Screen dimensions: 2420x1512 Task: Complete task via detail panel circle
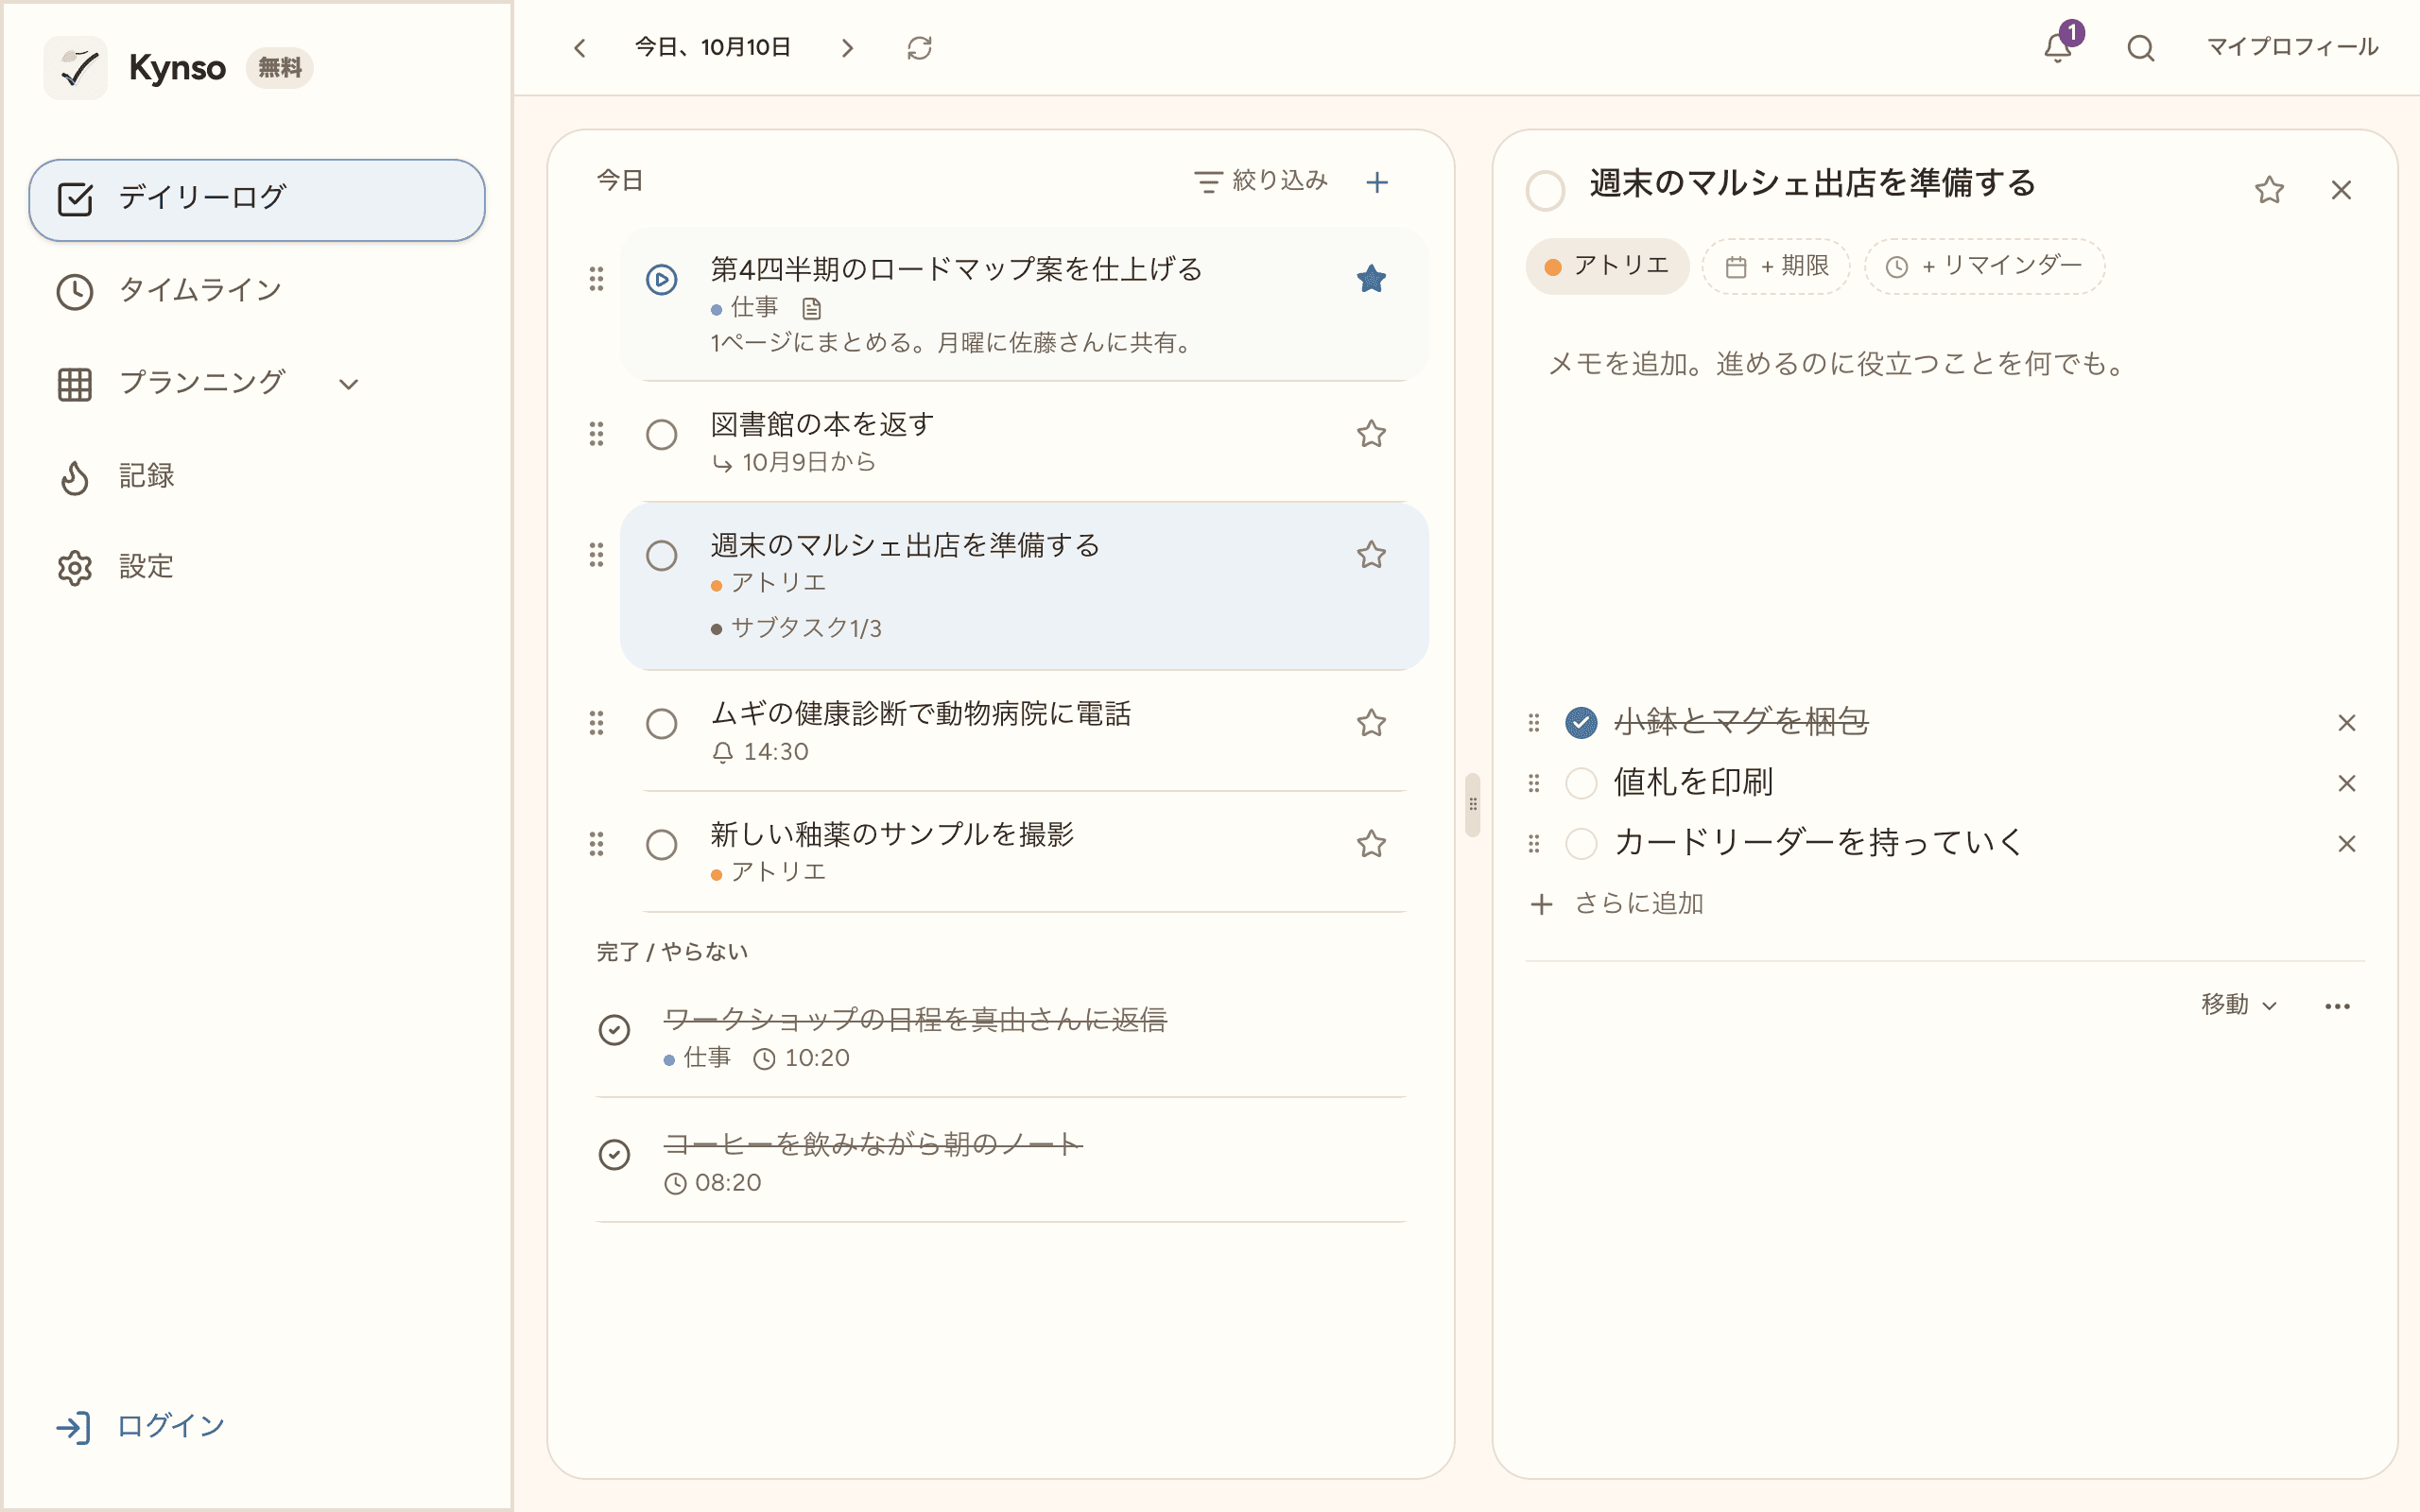click(1545, 190)
